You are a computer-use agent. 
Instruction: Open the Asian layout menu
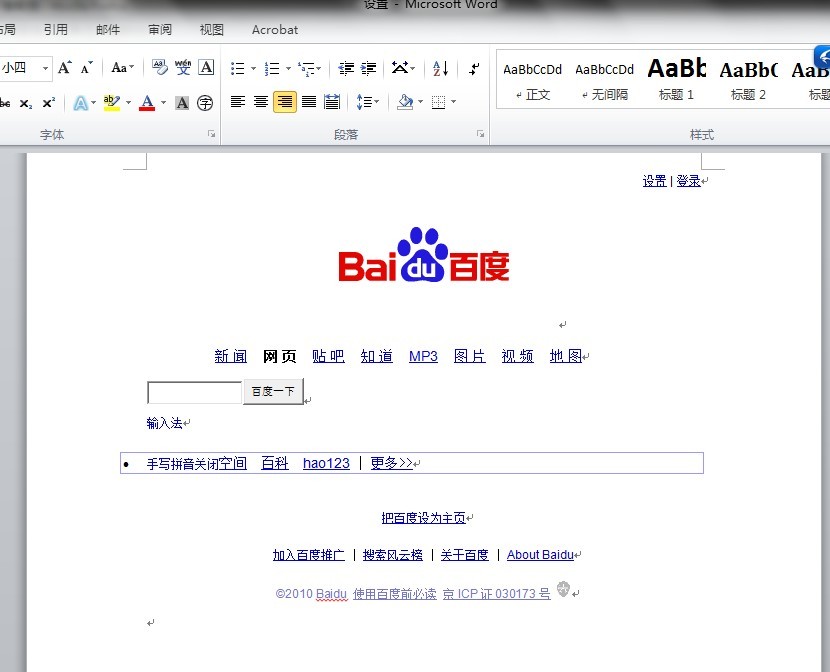tap(403, 68)
